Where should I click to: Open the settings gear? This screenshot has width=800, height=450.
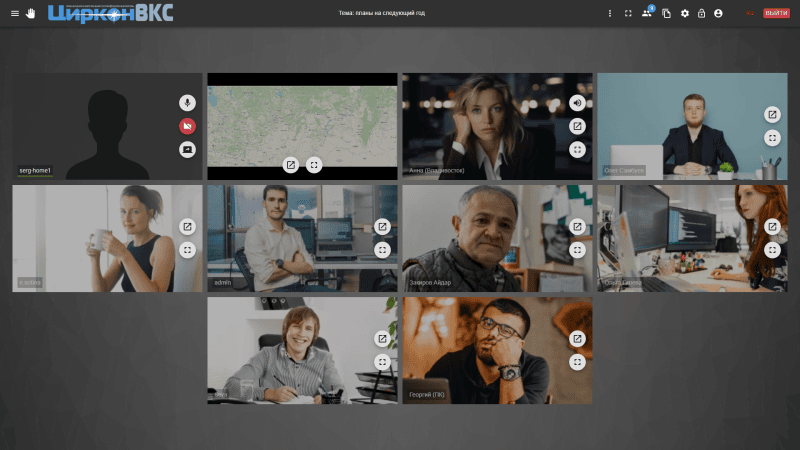[685, 13]
